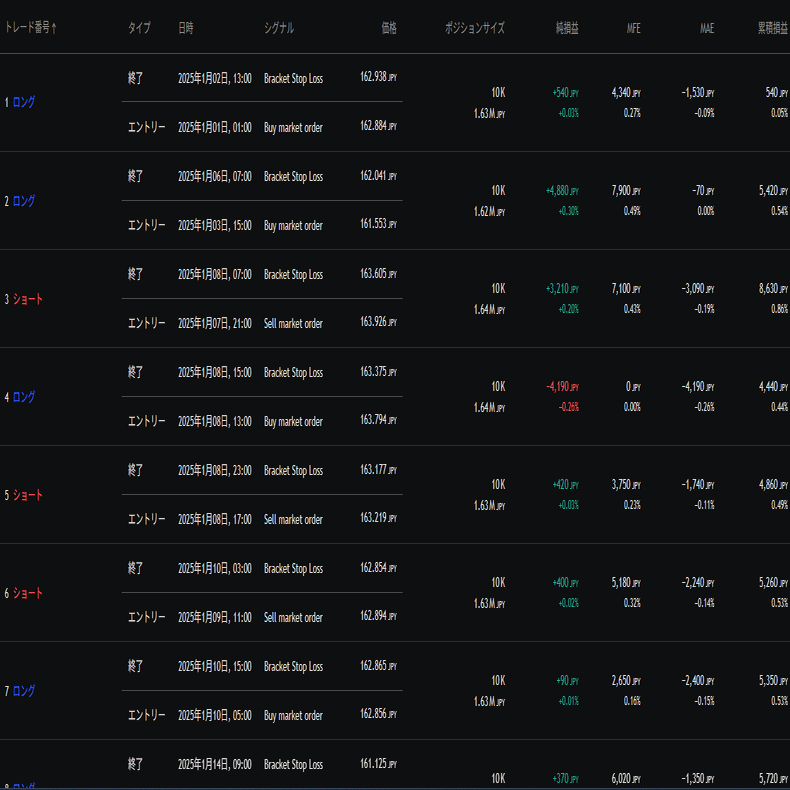Click net profit +400 JPY
This screenshot has width=790, height=790.
(x=565, y=582)
